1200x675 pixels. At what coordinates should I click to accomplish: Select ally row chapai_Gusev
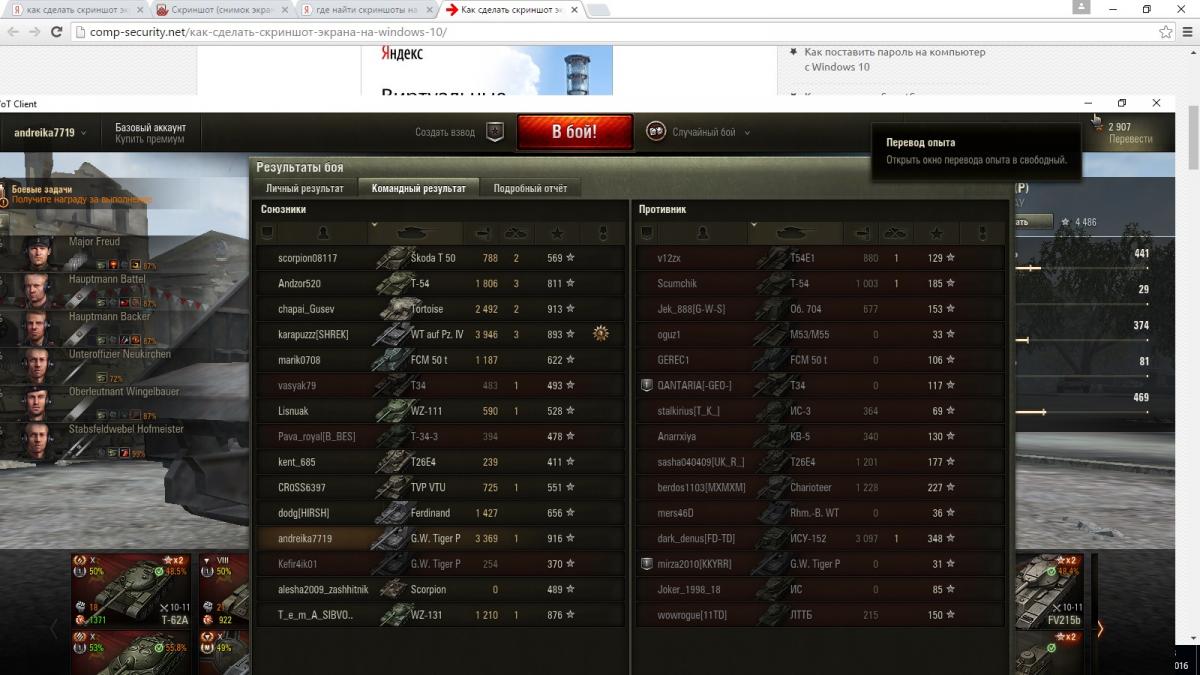[x=440, y=309]
